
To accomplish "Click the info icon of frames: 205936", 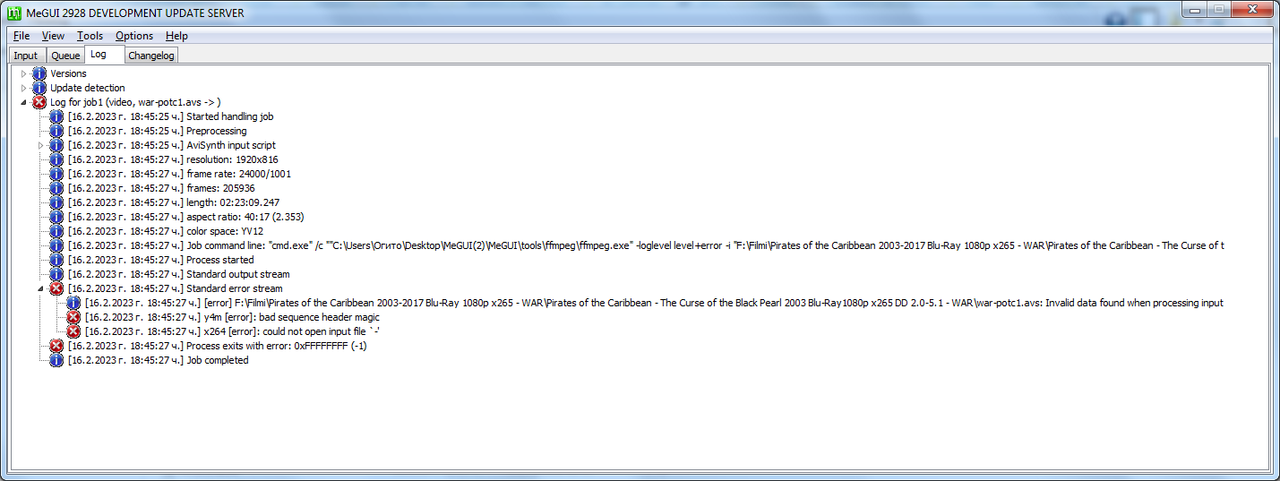I will (57, 188).
